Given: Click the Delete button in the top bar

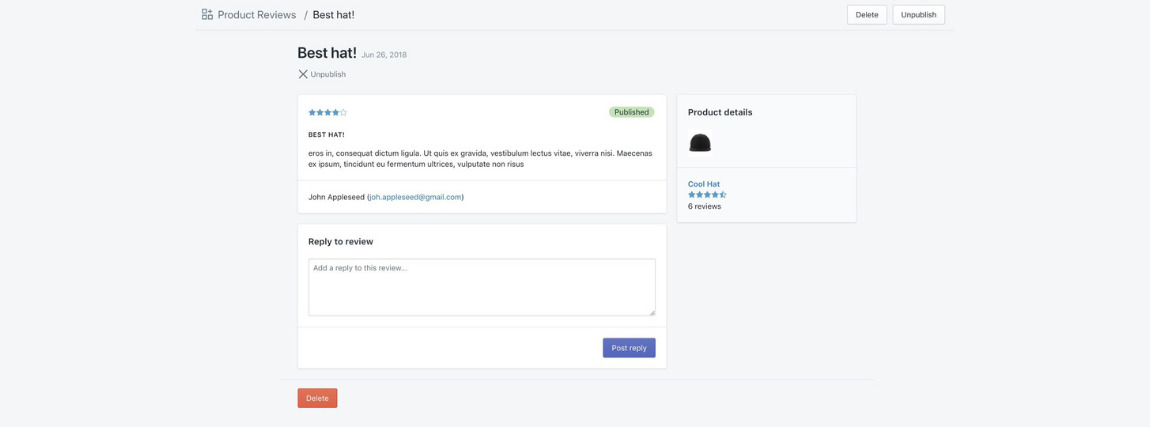Looking at the screenshot, I should pyautogui.click(x=867, y=15).
